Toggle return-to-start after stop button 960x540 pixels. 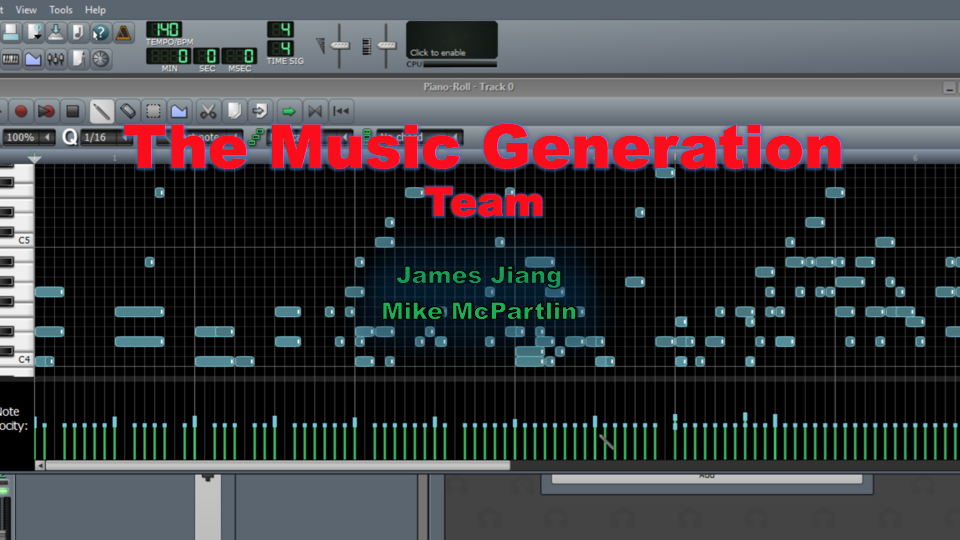pos(341,111)
